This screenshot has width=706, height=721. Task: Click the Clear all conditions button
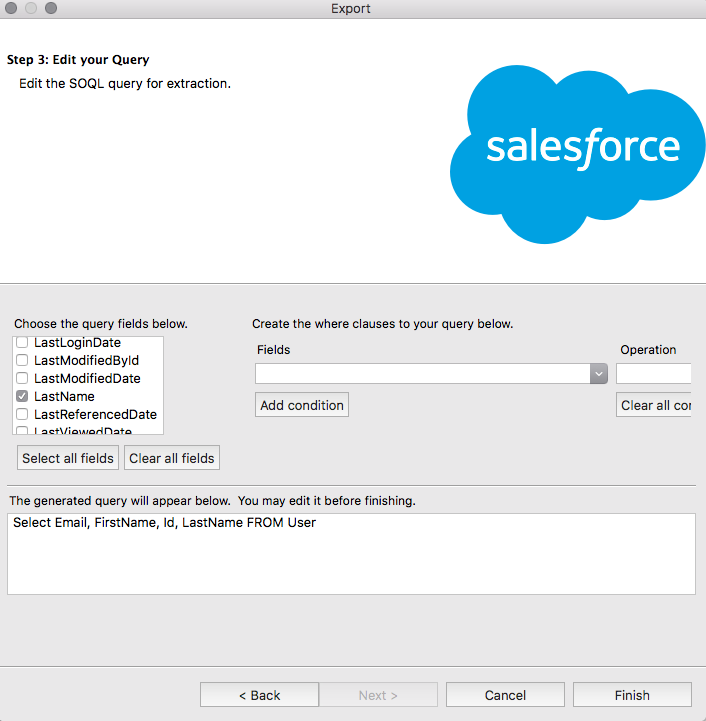[x=653, y=405]
